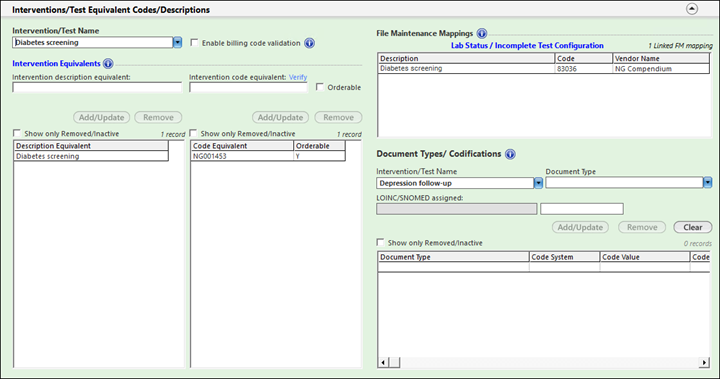Click the Description header in mappings table
The width and height of the screenshot is (720, 380).
pyautogui.click(x=466, y=58)
